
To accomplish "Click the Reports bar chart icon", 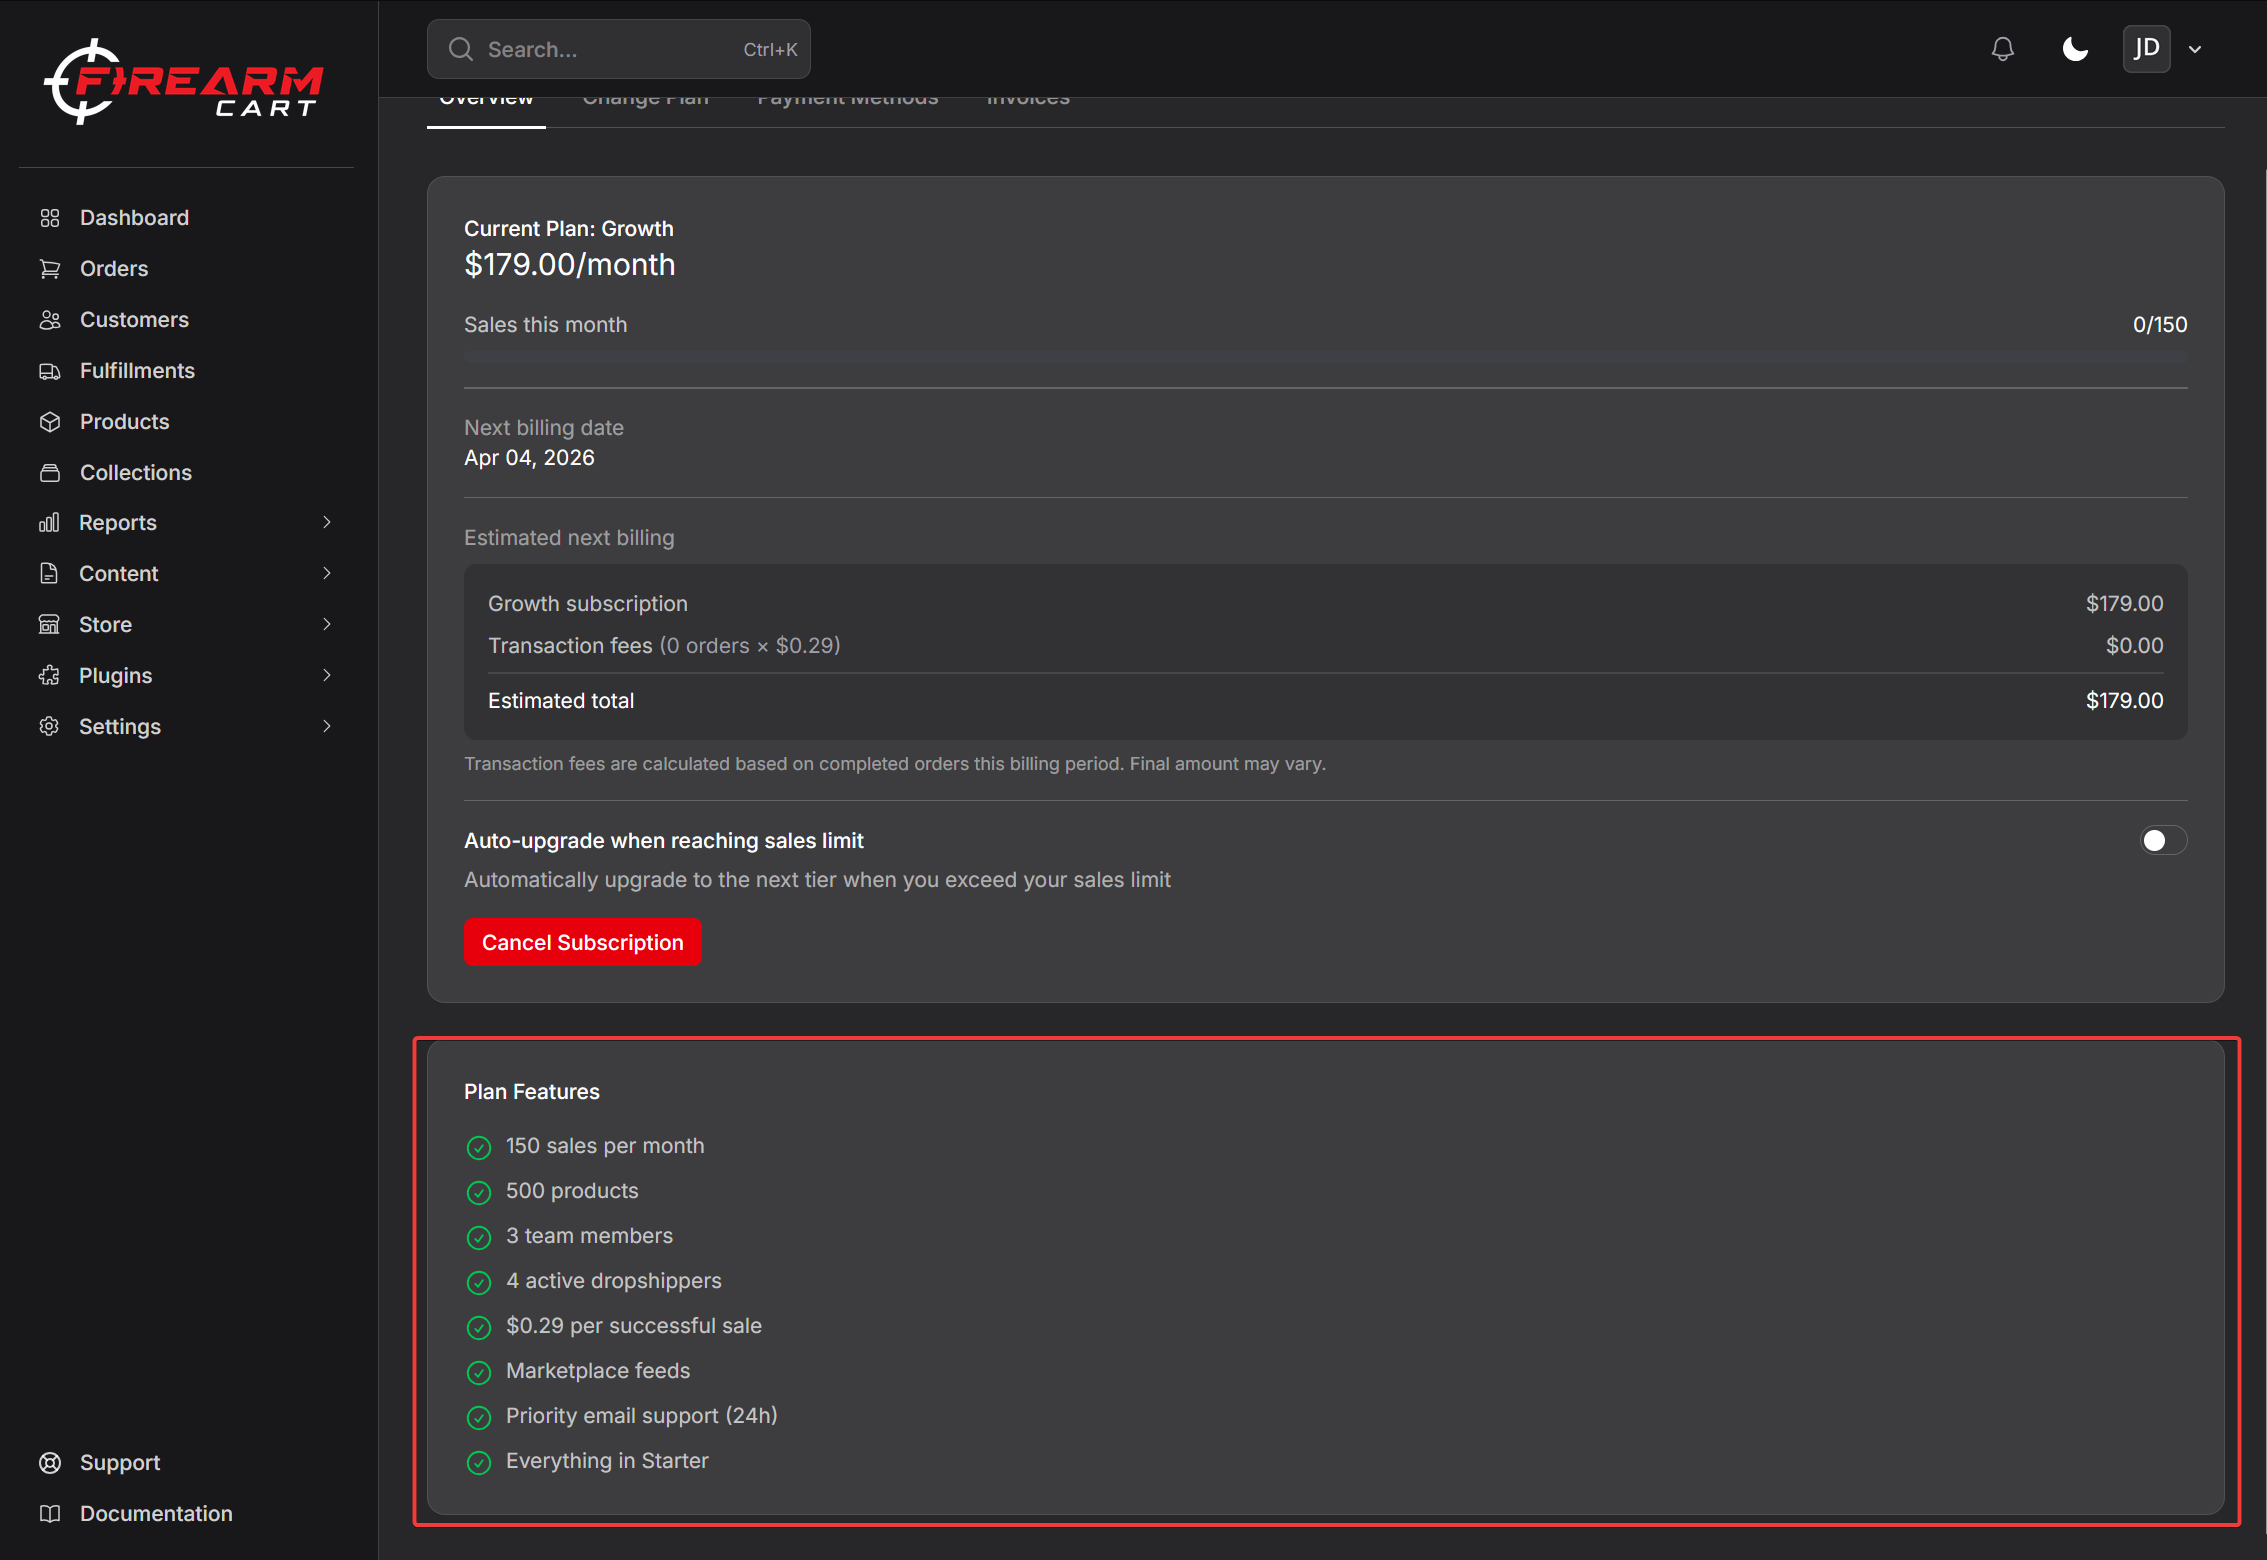I will 50,523.
